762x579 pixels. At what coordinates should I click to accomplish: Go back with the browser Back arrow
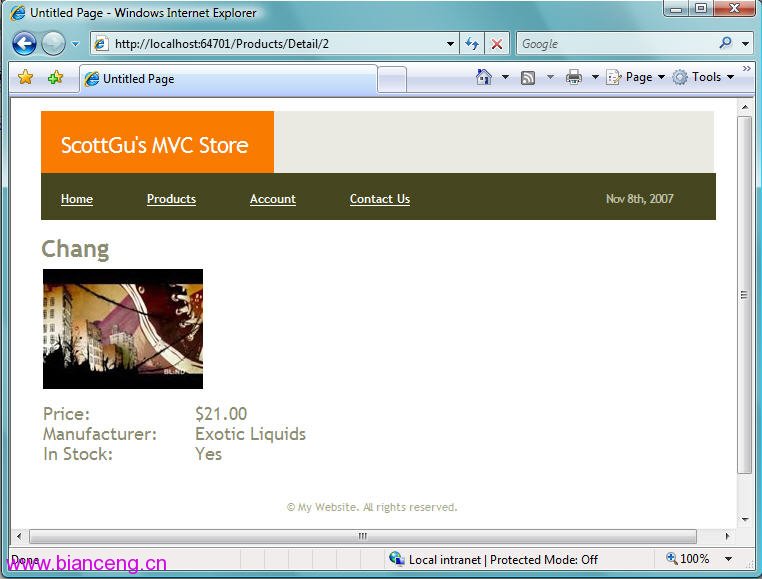point(24,44)
